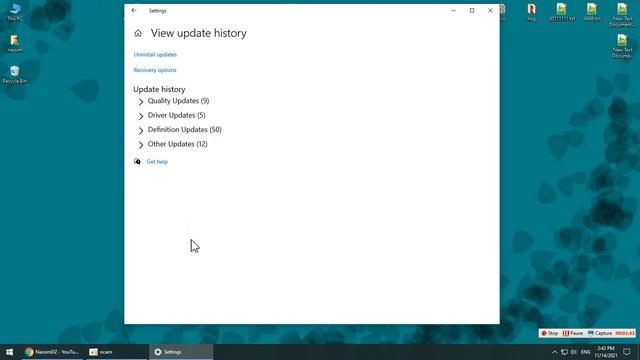640x360 pixels.
Task: Click the Home icon beside View update history
Action: 138,33
